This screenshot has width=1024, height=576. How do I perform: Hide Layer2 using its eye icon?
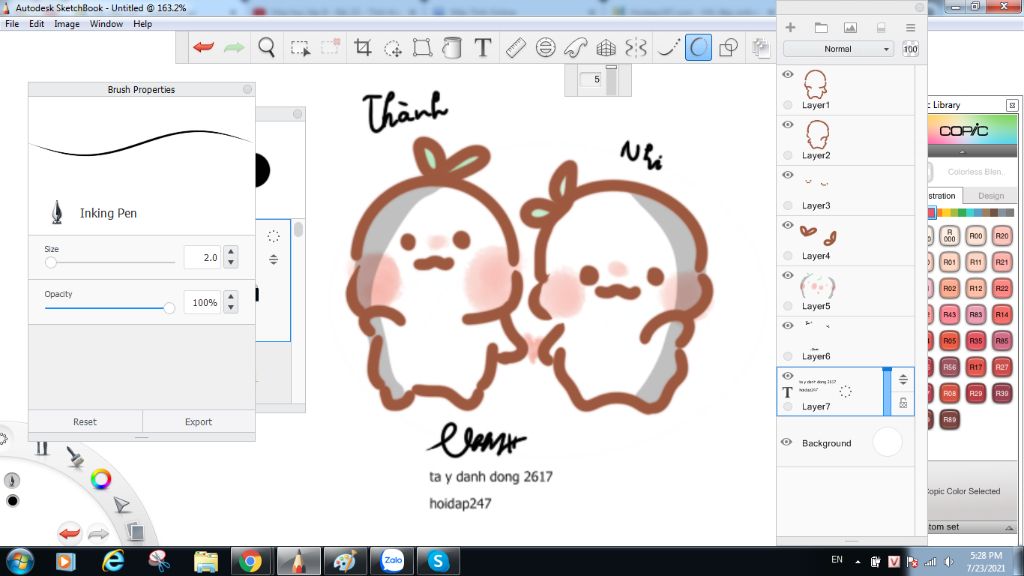[788, 125]
